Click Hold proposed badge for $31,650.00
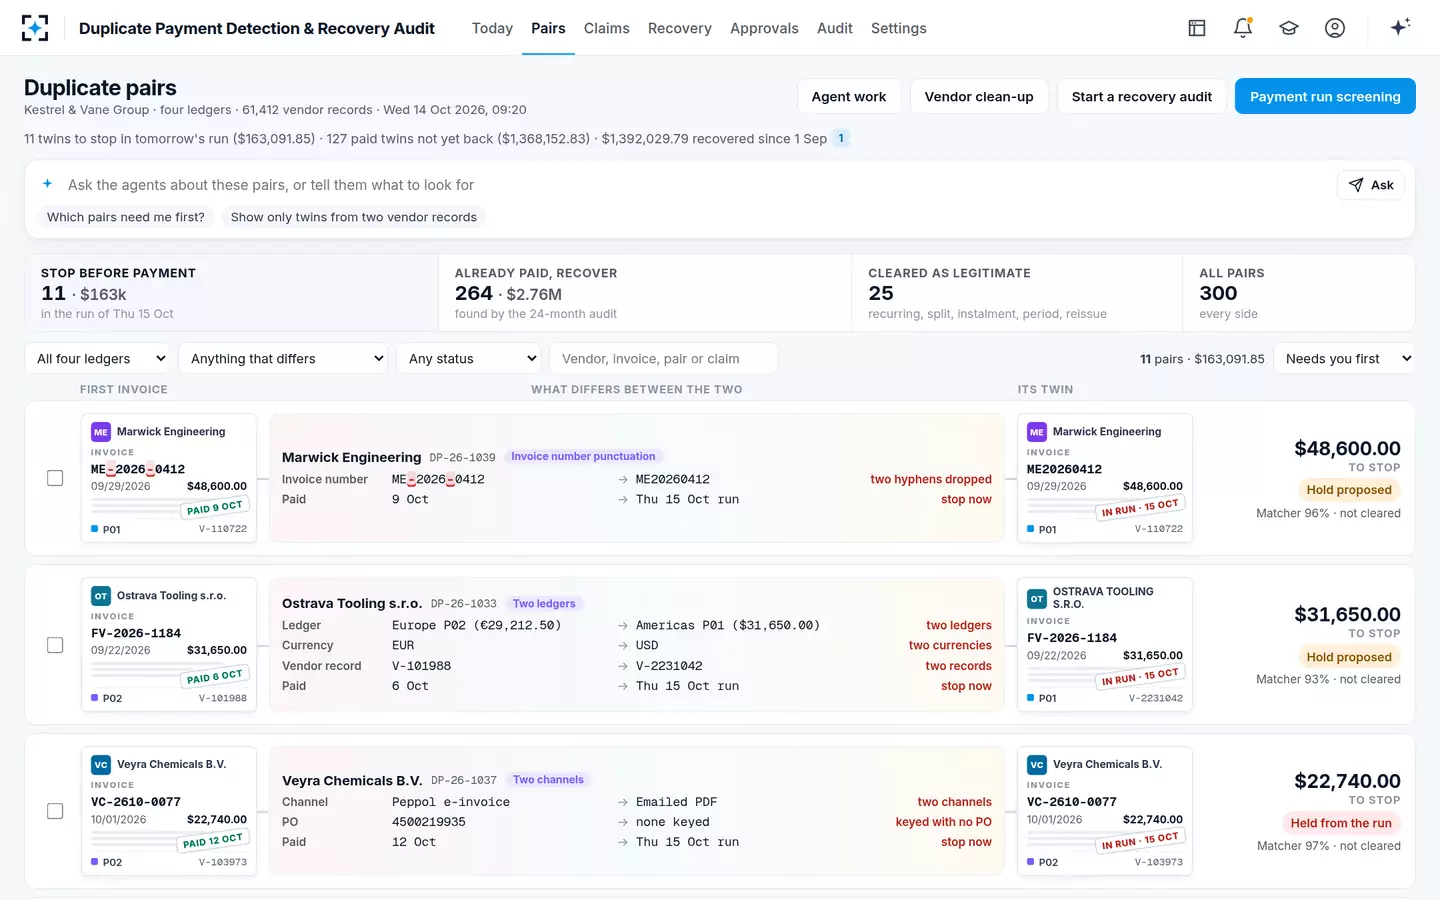Viewport: 1440px width, 900px height. click(x=1349, y=657)
